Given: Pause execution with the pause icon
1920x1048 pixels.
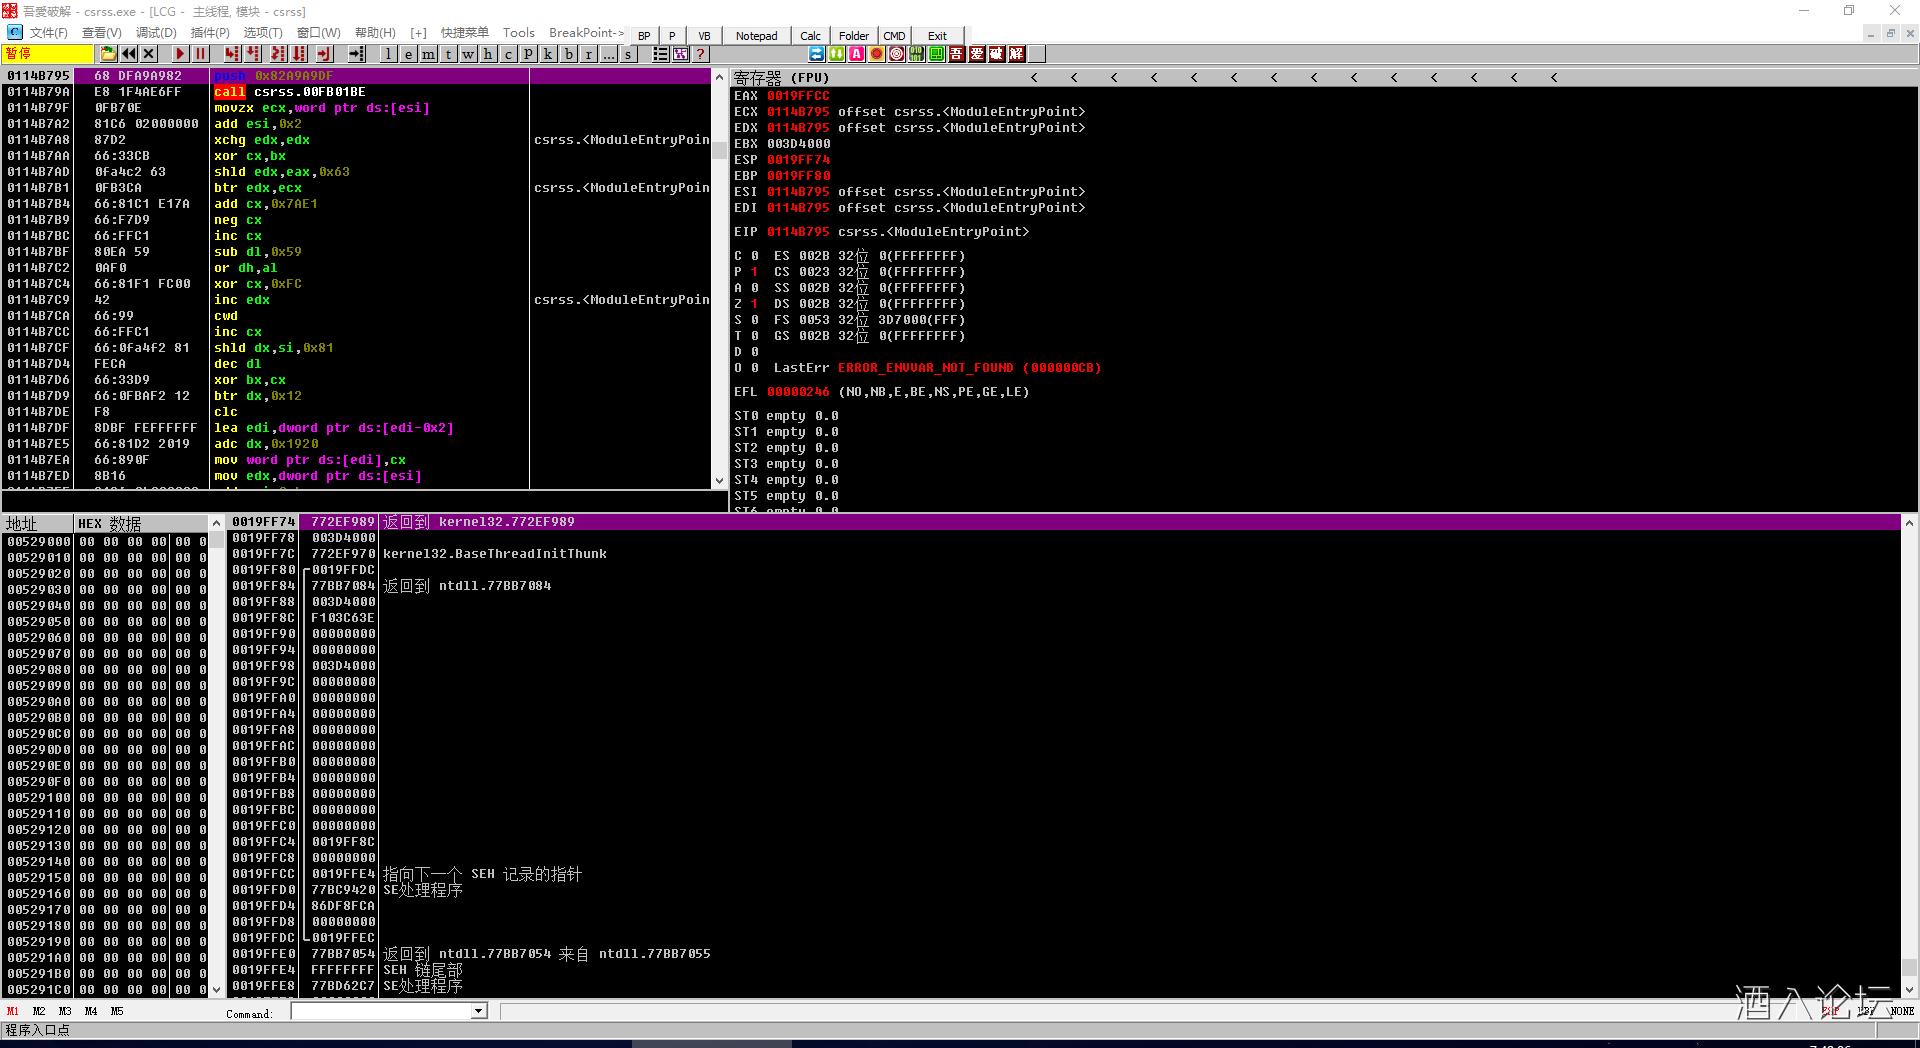Looking at the screenshot, I should click(x=200, y=54).
